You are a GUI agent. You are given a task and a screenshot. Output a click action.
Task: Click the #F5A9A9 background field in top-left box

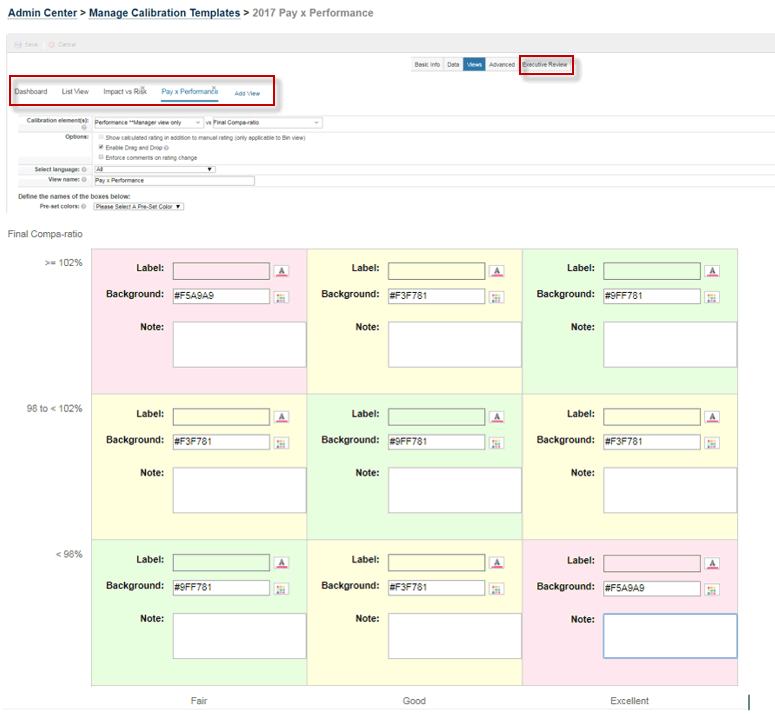coord(221,297)
